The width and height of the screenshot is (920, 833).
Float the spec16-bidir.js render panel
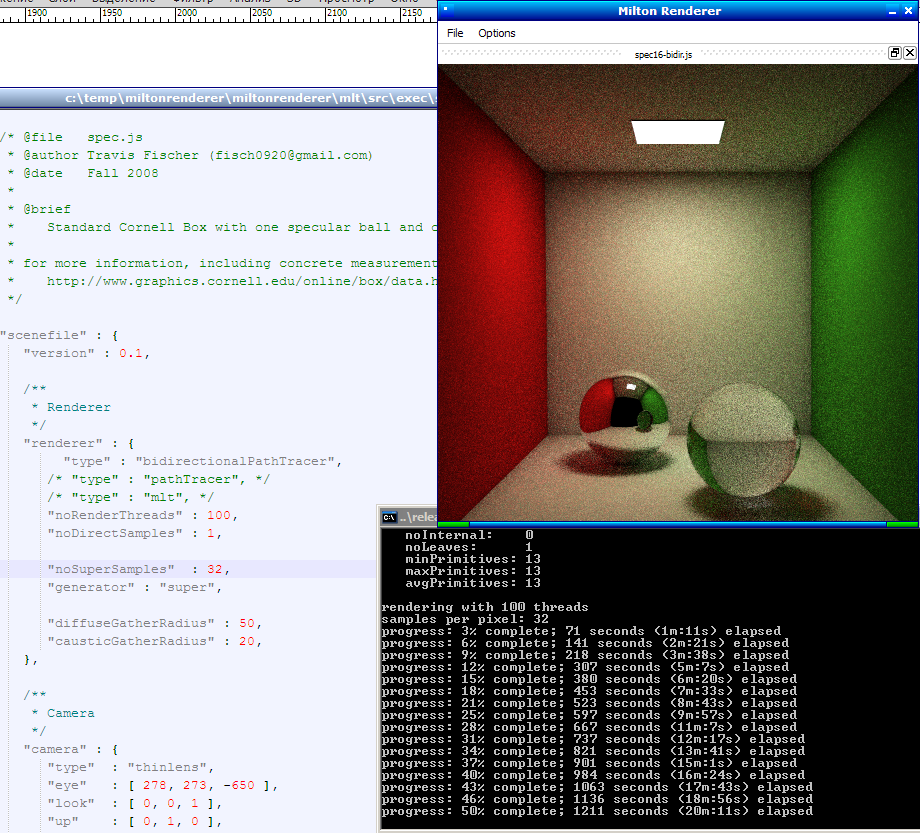pyautogui.click(x=895, y=53)
